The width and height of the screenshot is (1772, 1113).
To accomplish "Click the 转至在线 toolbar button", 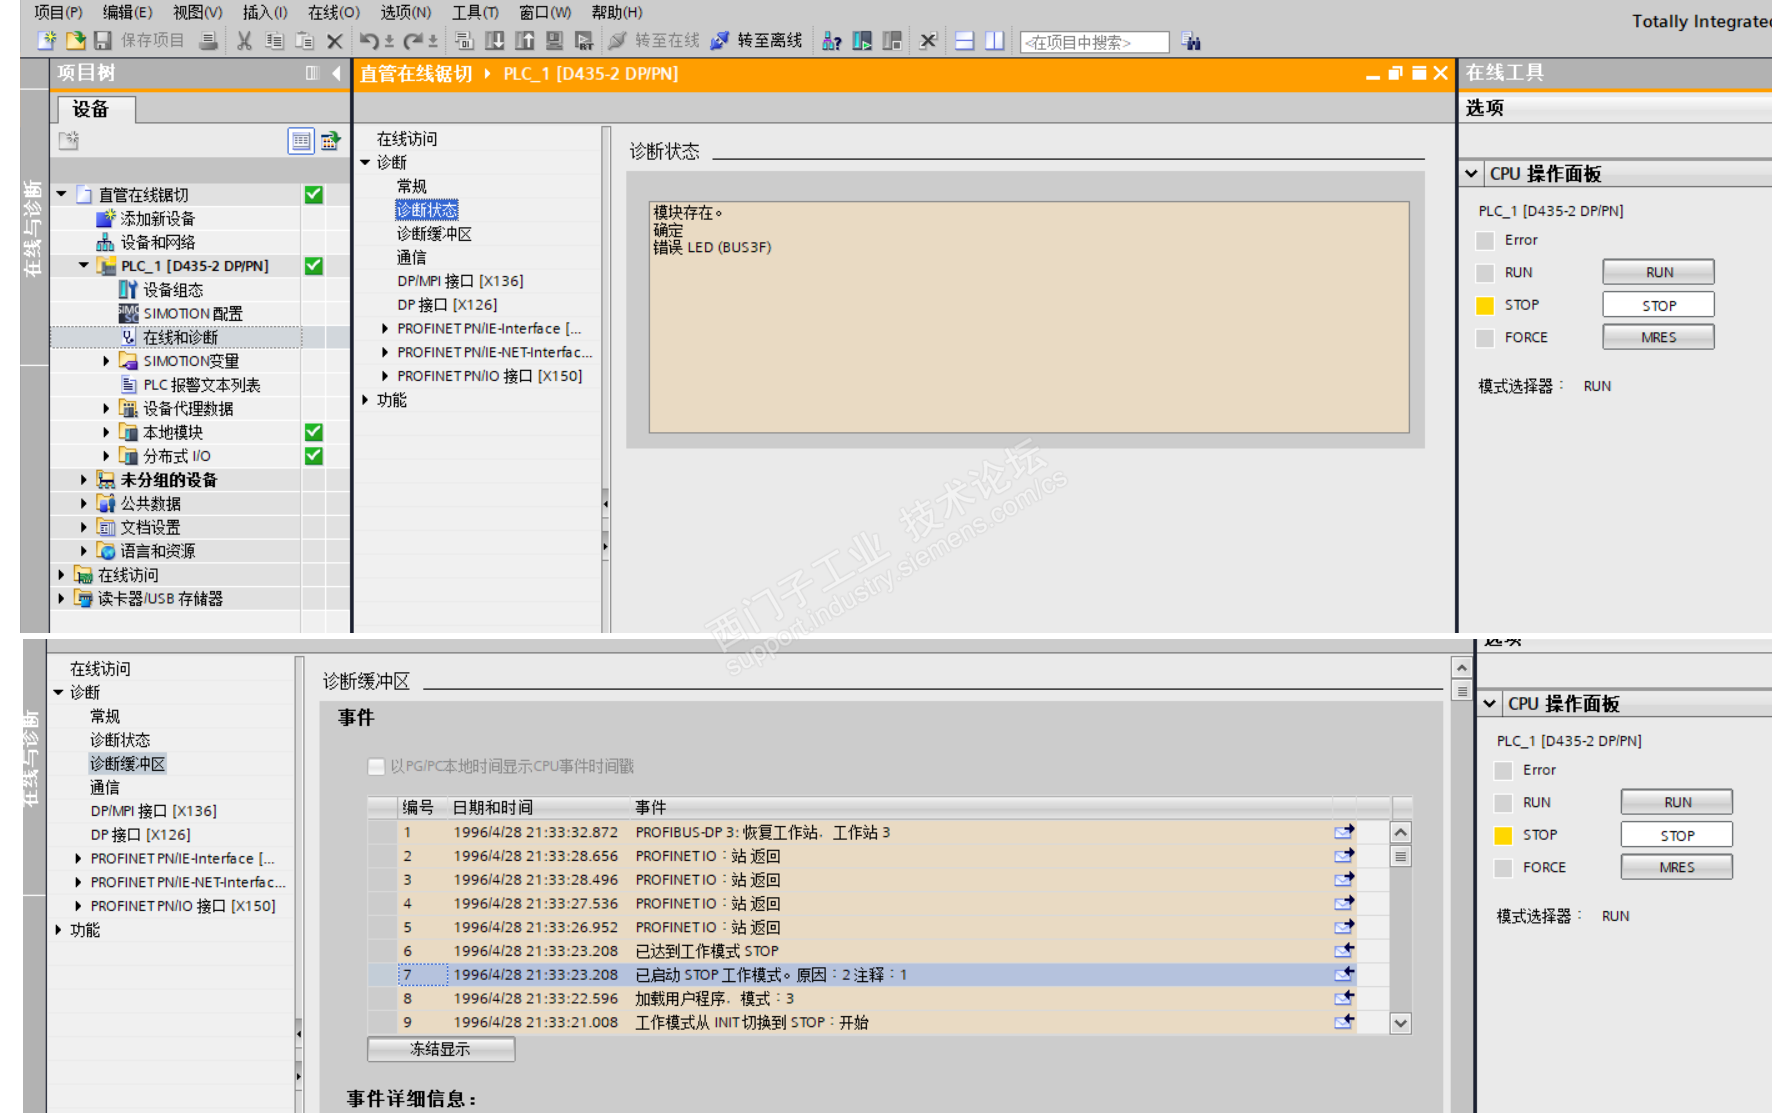I will tap(654, 41).
